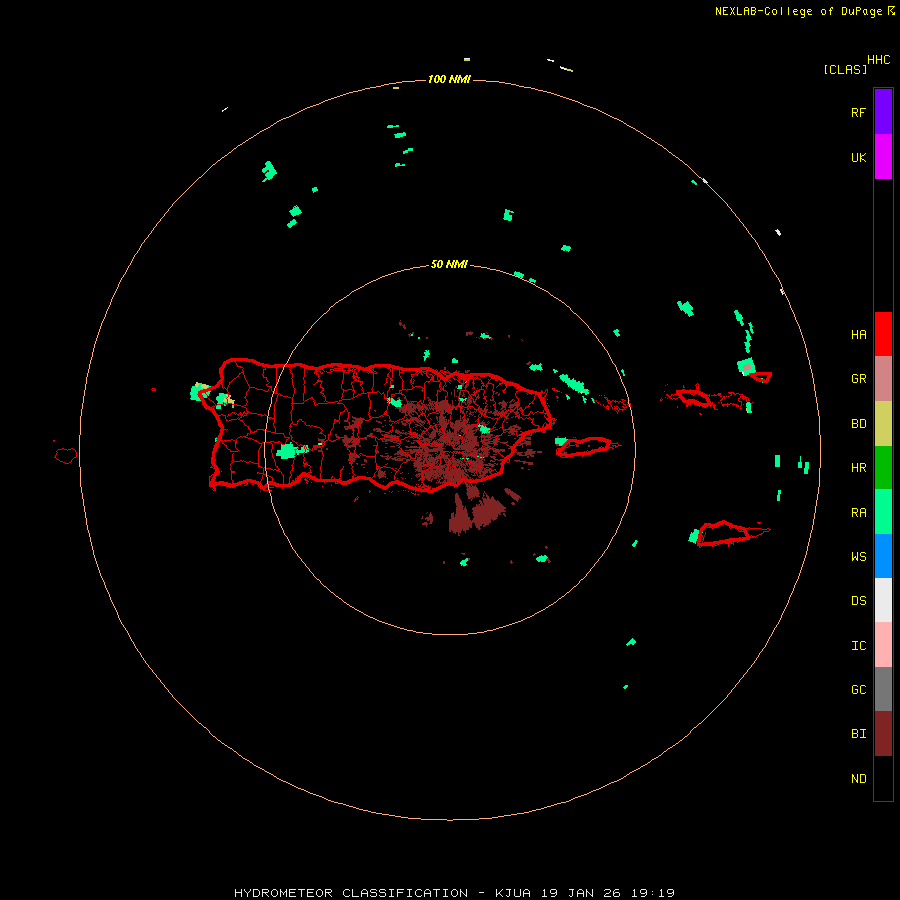Click the HA red legend swatch
The height and width of the screenshot is (900, 900).
pyautogui.click(x=883, y=334)
